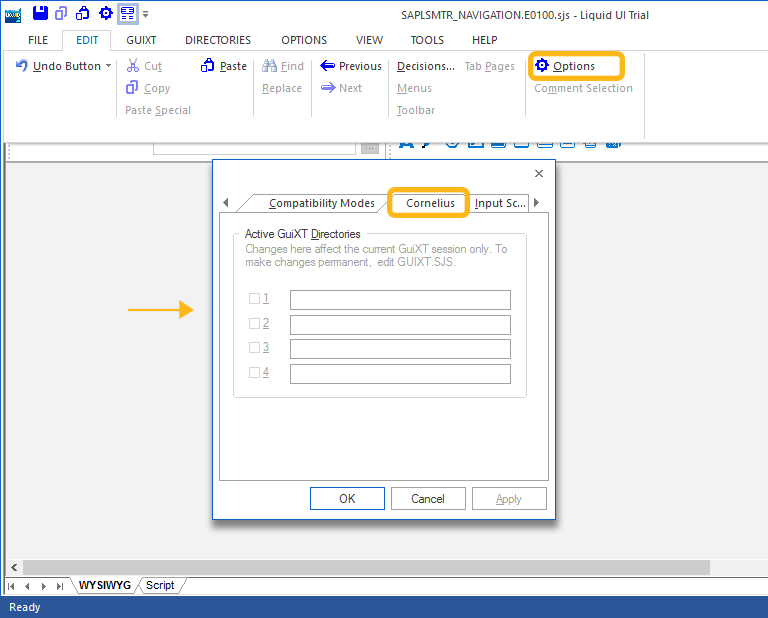
Task: Click the Cancel button in dialog
Action: point(428,499)
